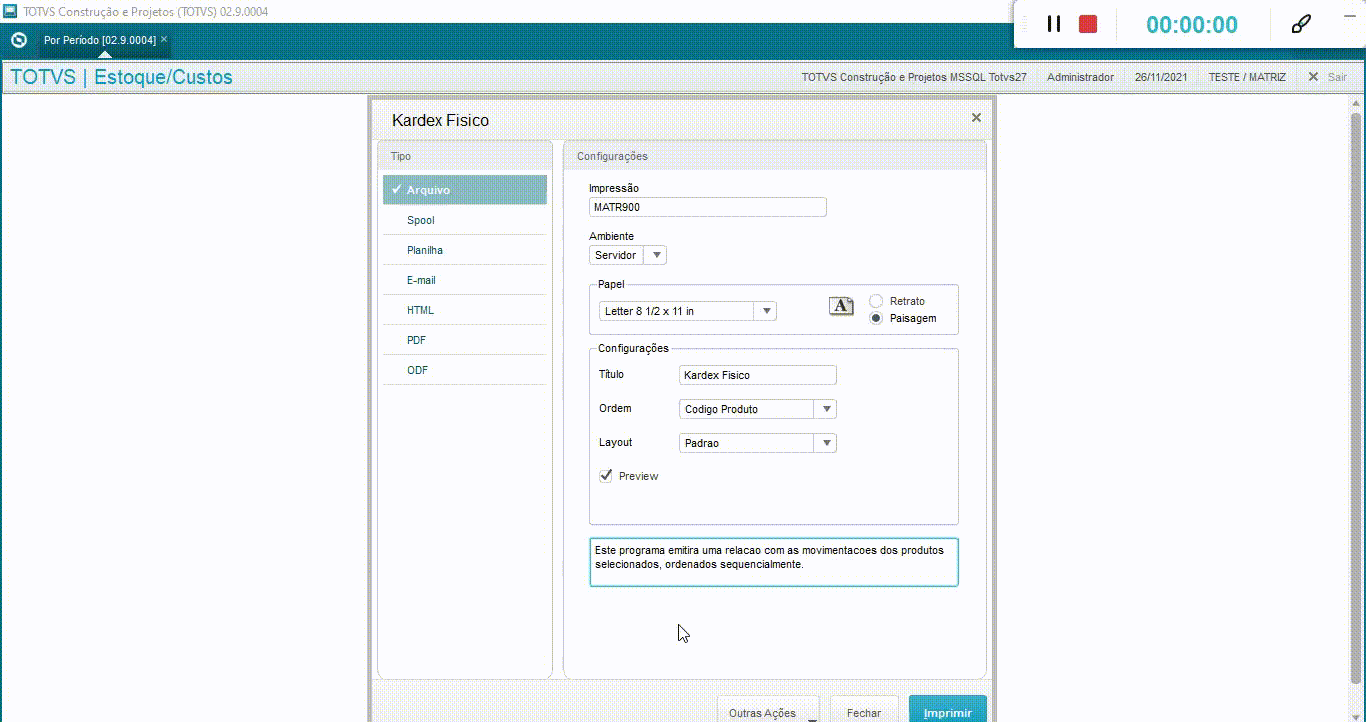The image size is (1366, 722).
Task: Select the E-mail output type
Action: pos(465,280)
